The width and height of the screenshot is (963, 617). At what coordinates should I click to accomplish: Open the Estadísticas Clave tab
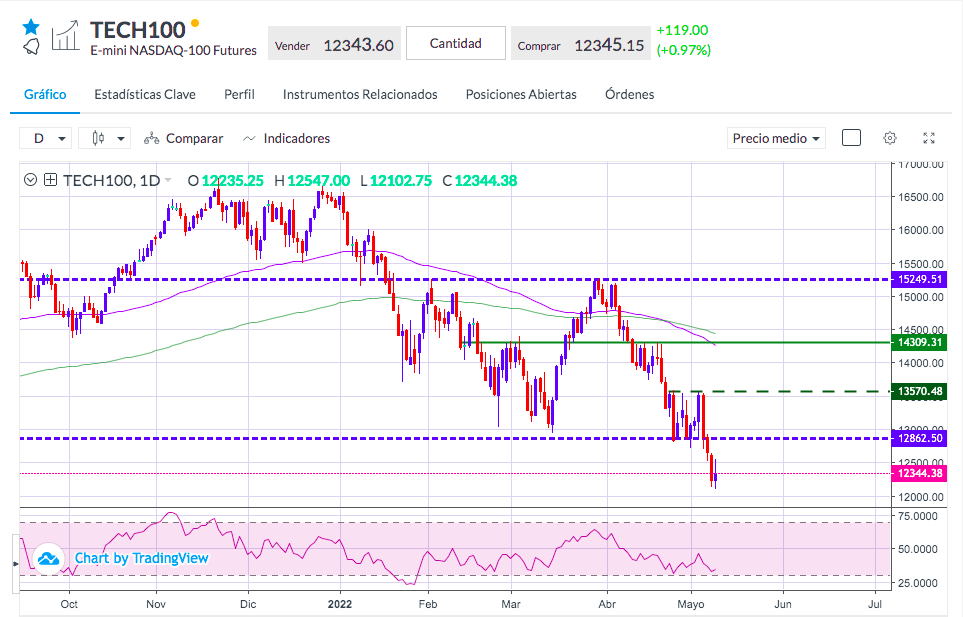point(145,95)
